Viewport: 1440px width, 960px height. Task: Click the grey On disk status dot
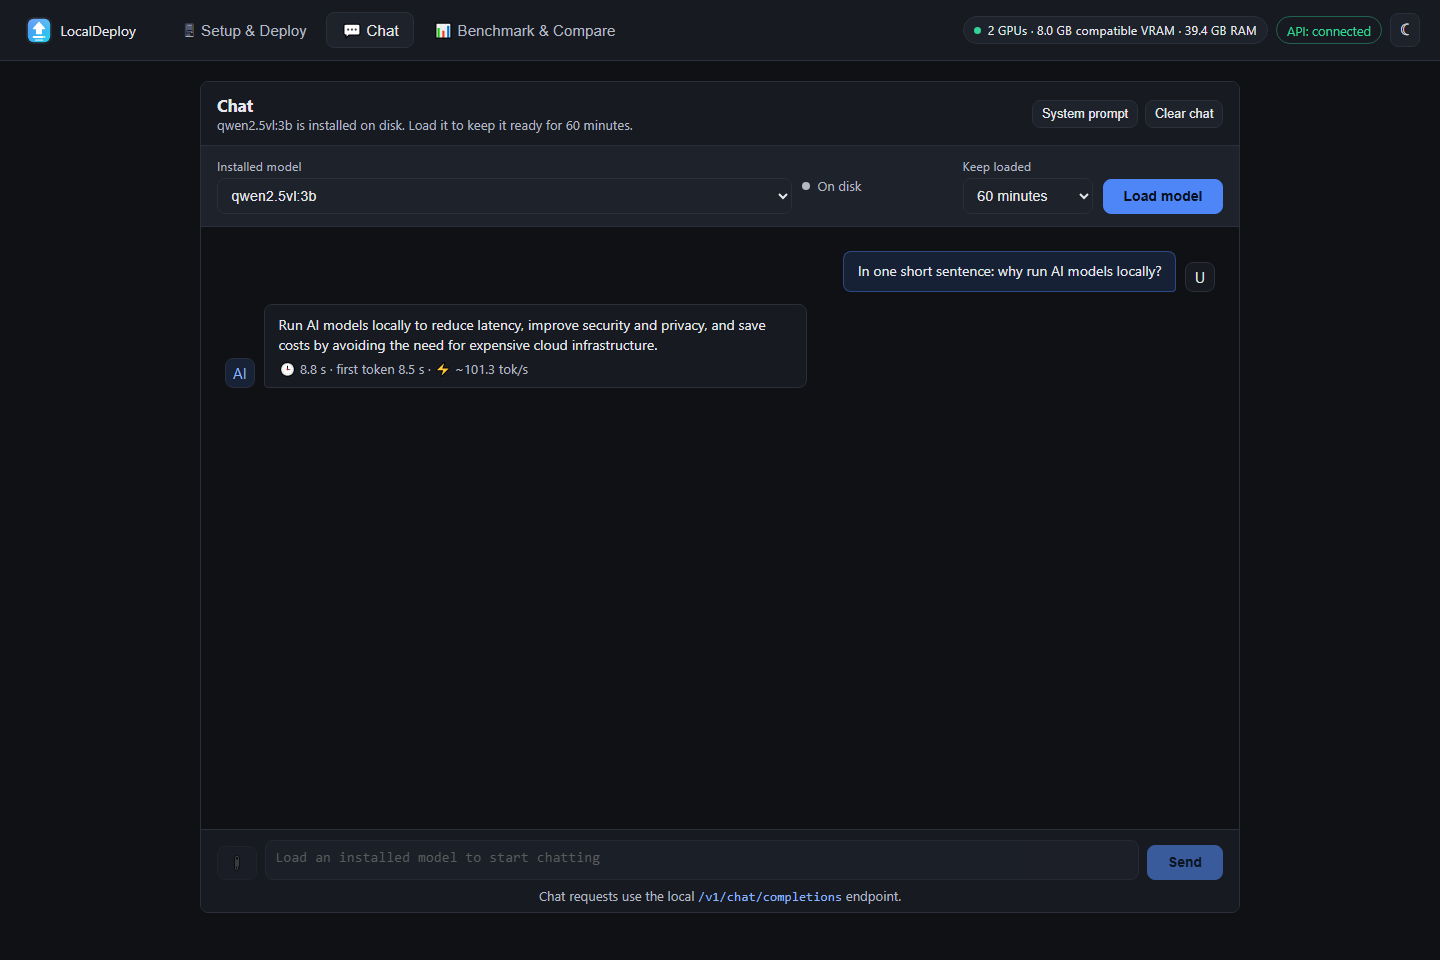click(806, 186)
